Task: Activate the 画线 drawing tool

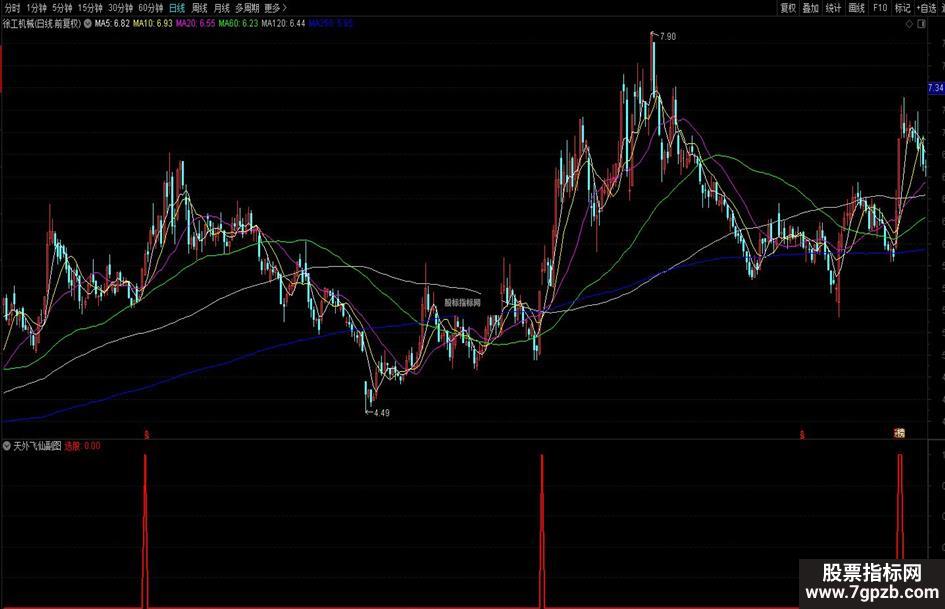Action: tap(856, 8)
